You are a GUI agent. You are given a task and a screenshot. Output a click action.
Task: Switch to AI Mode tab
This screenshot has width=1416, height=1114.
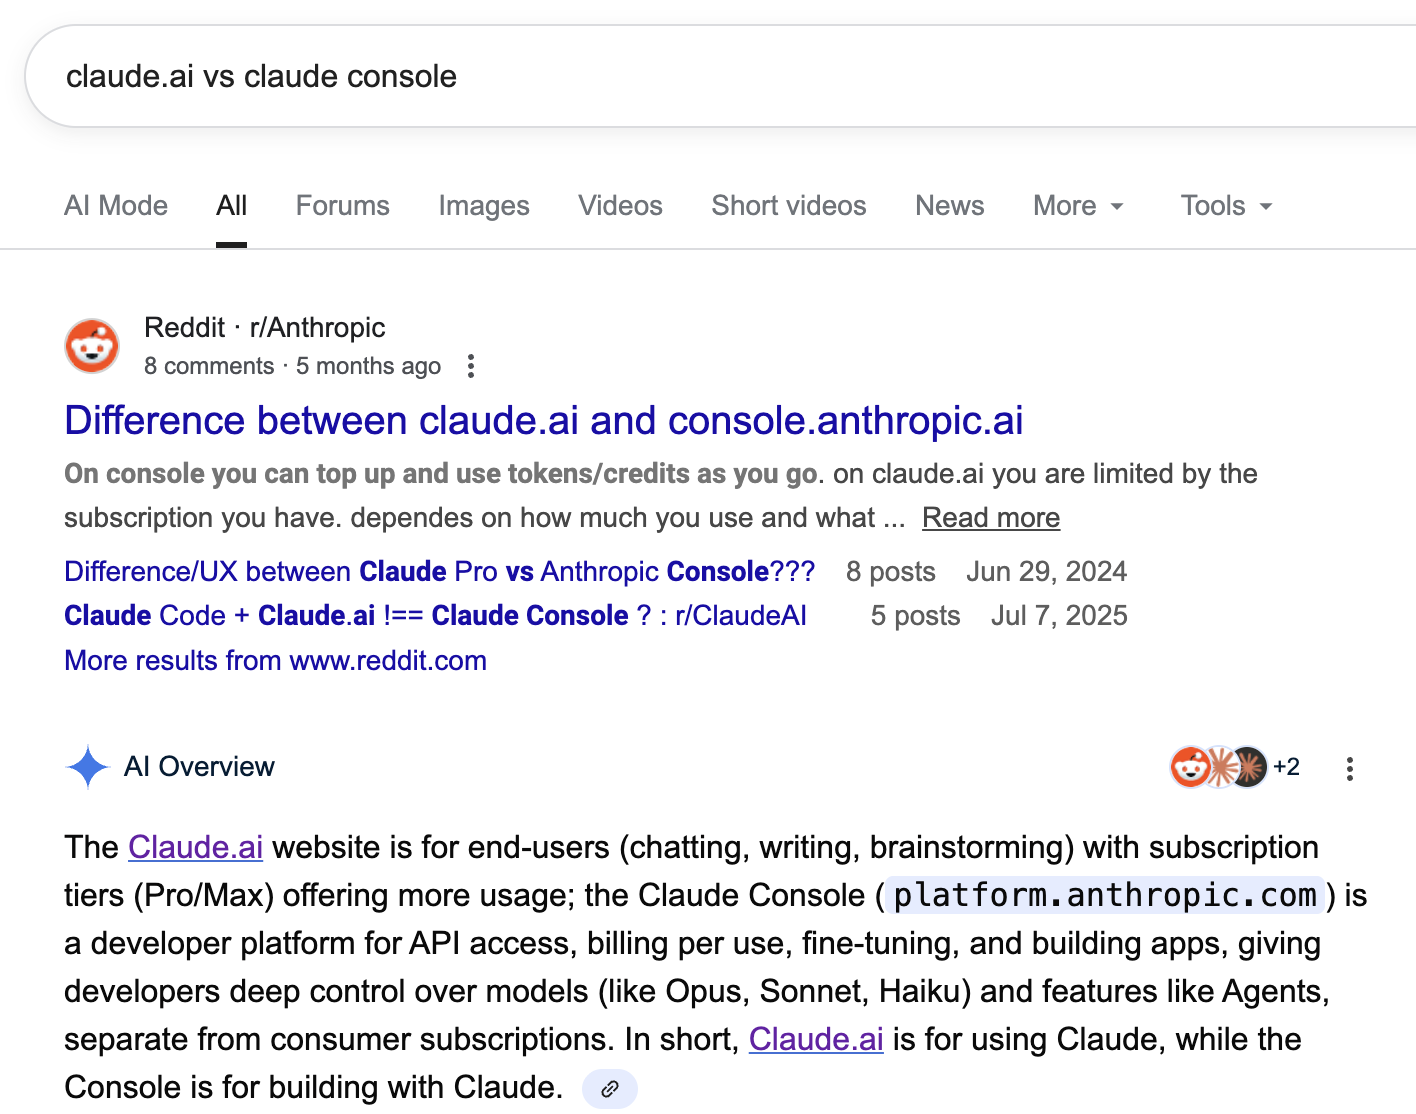[x=116, y=206]
